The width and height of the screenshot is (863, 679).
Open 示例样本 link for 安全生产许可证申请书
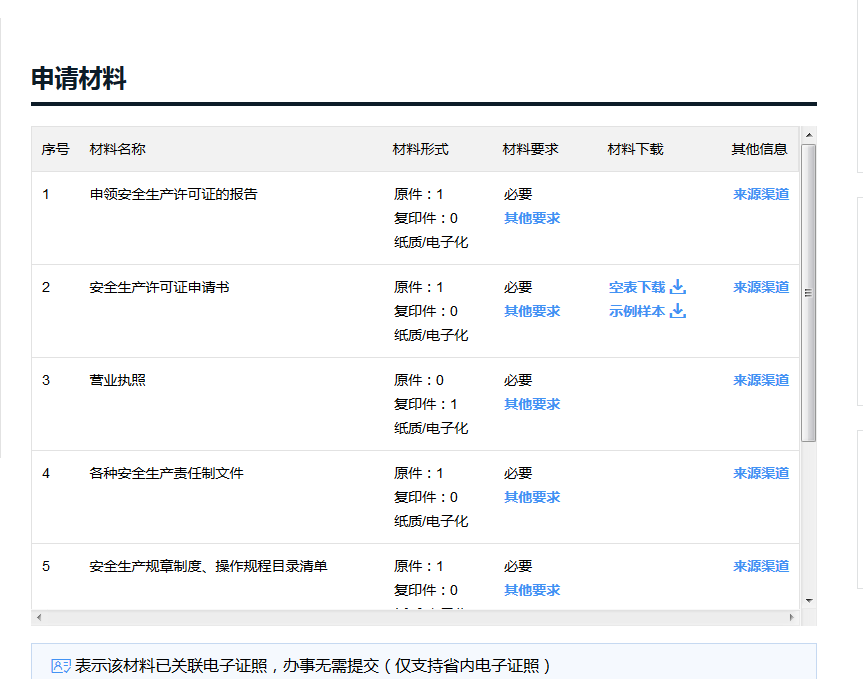click(x=636, y=311)
